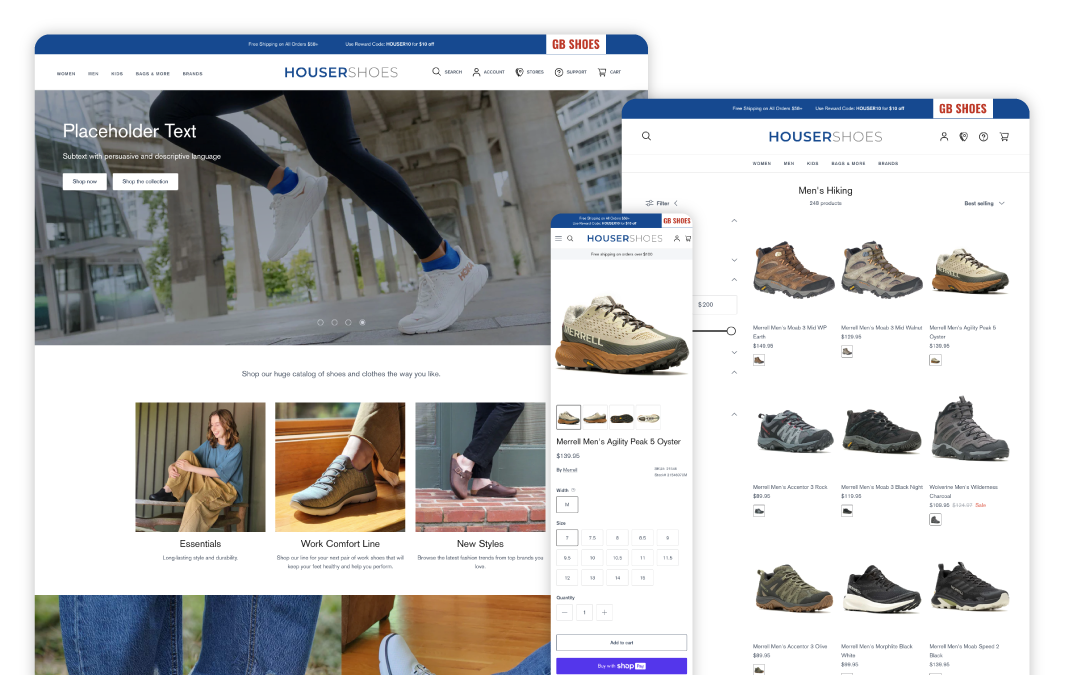Open the Best selling sort dropdown

984,203
